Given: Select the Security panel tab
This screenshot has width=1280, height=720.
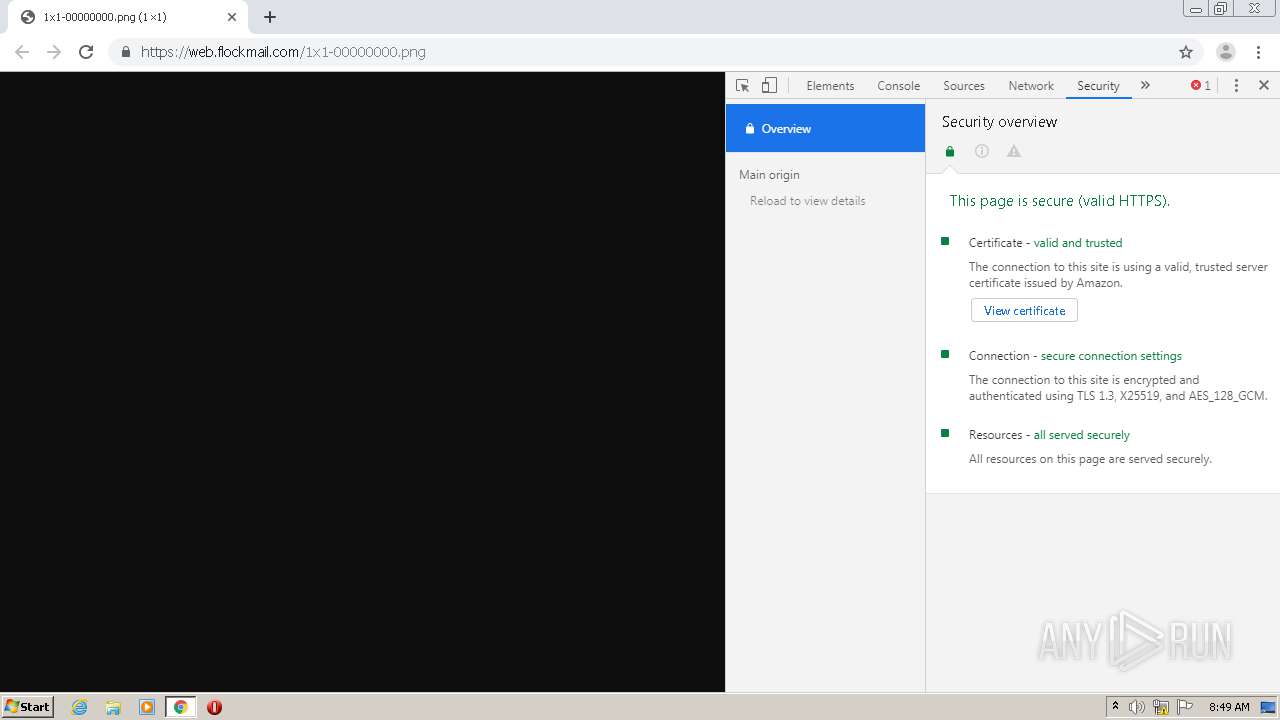Looking at the screenshot, I should click(1098, 86).
